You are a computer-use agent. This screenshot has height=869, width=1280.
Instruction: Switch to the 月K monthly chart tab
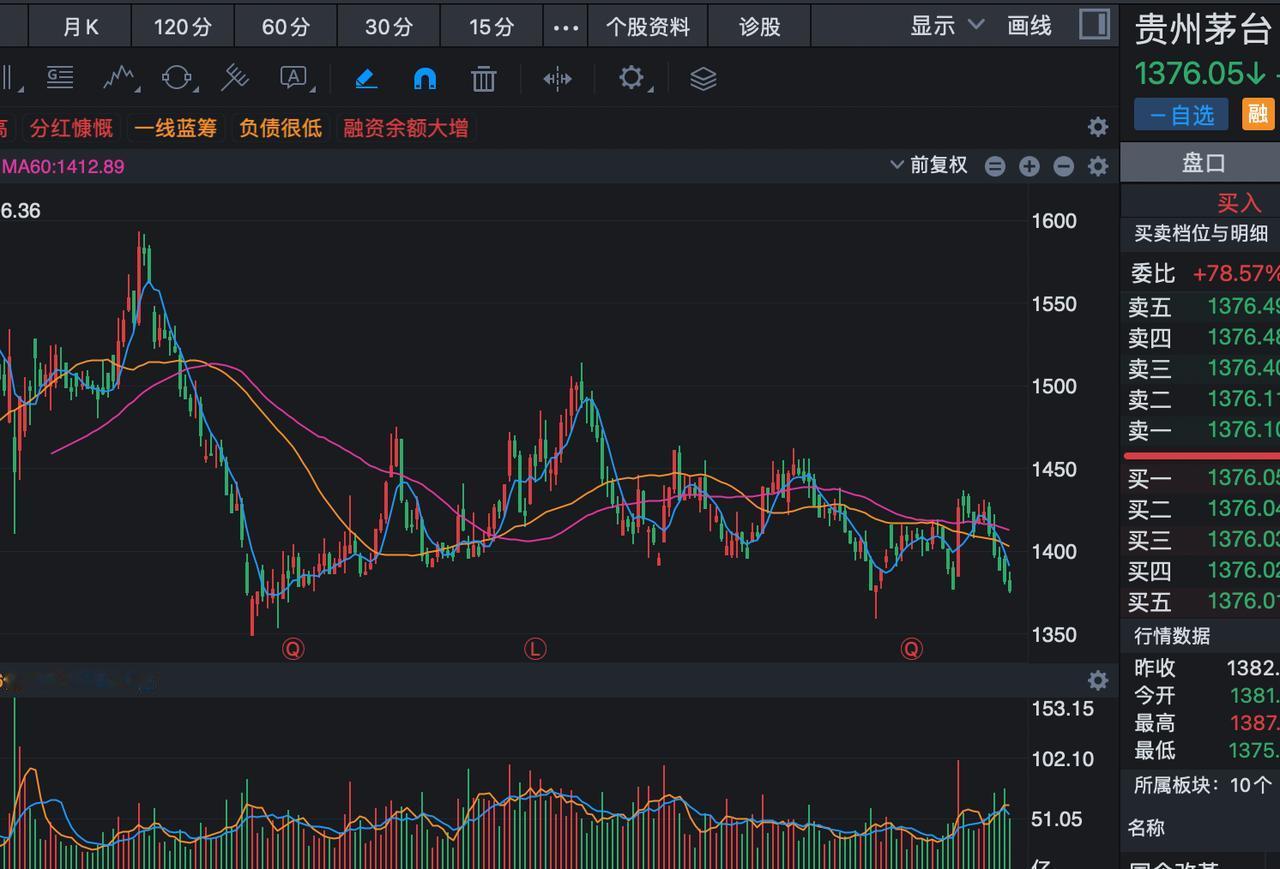[79, 26]
